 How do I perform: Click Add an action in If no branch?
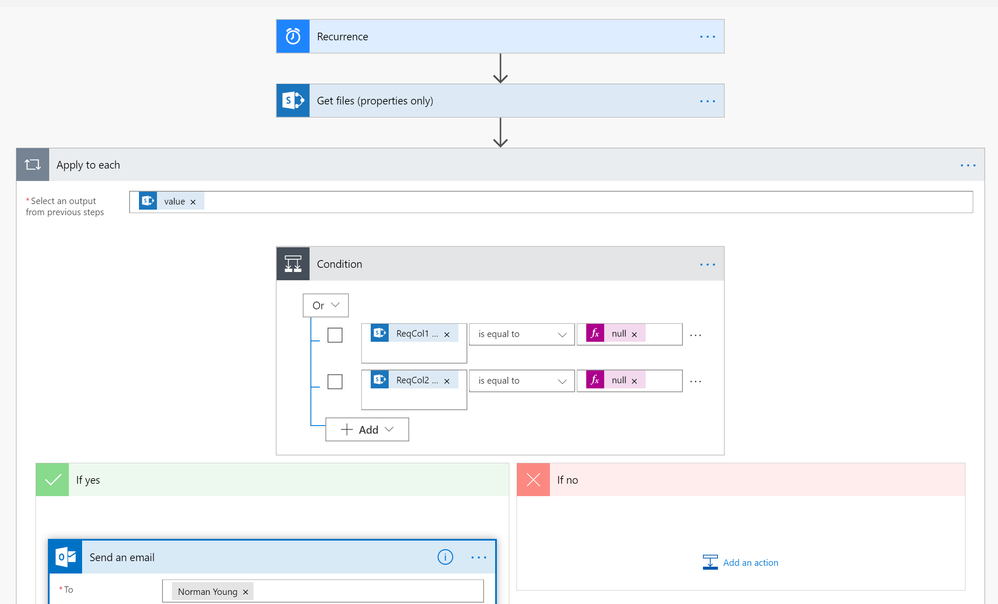pos(741,563)
